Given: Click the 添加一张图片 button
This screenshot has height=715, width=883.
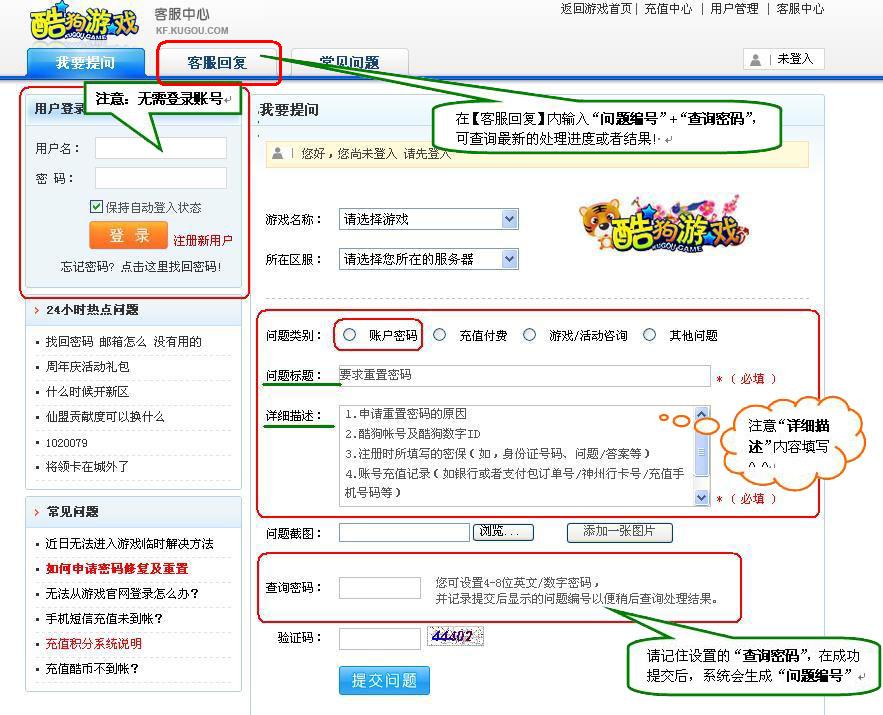Looking at the screenshot, I should tap(619, 532).
